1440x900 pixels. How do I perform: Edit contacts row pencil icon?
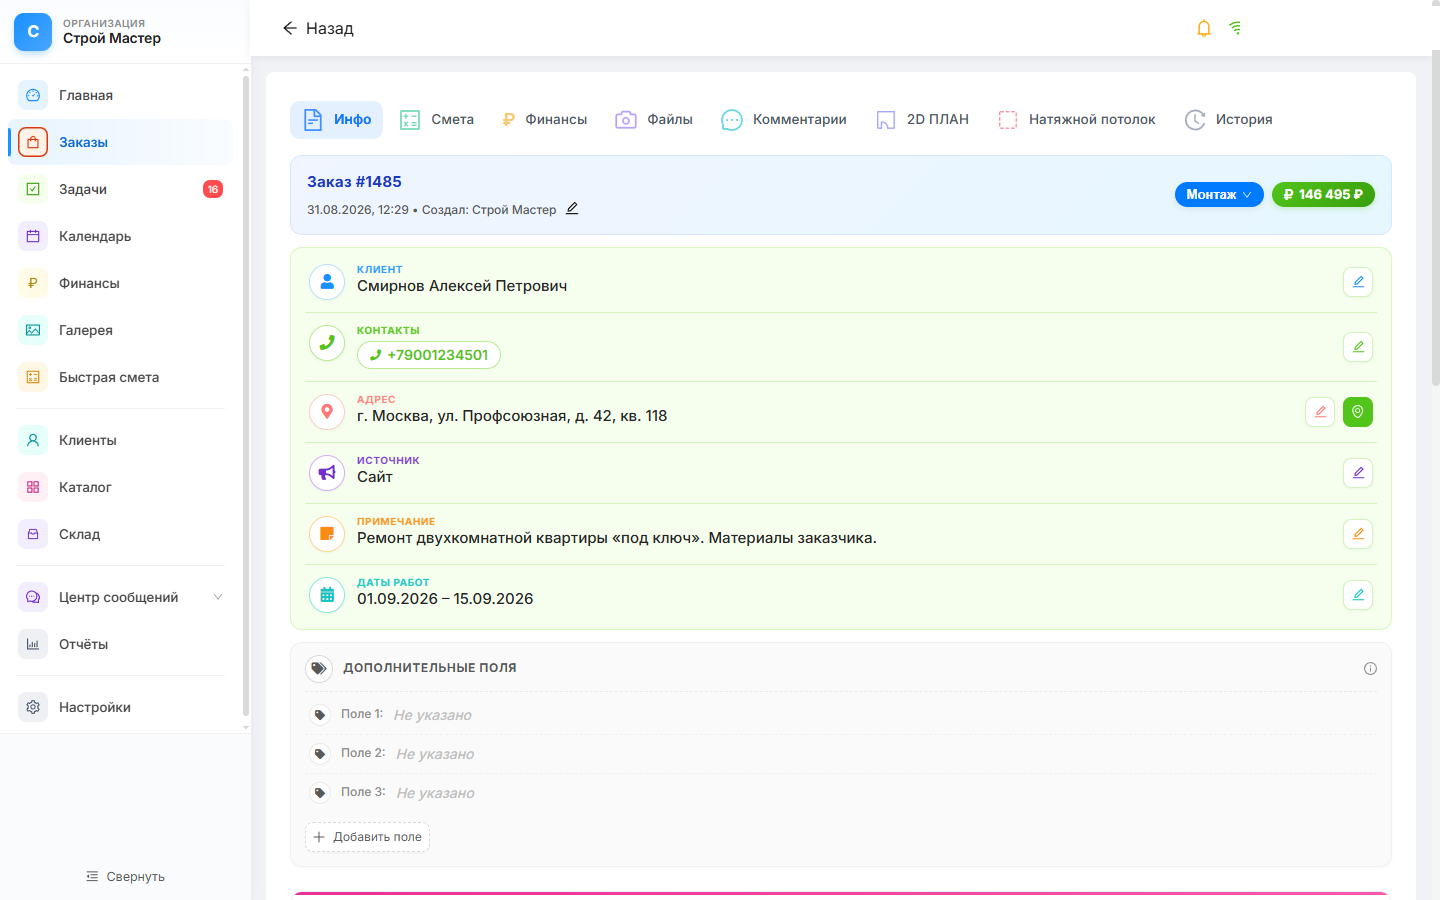(x=1358, y=347)
